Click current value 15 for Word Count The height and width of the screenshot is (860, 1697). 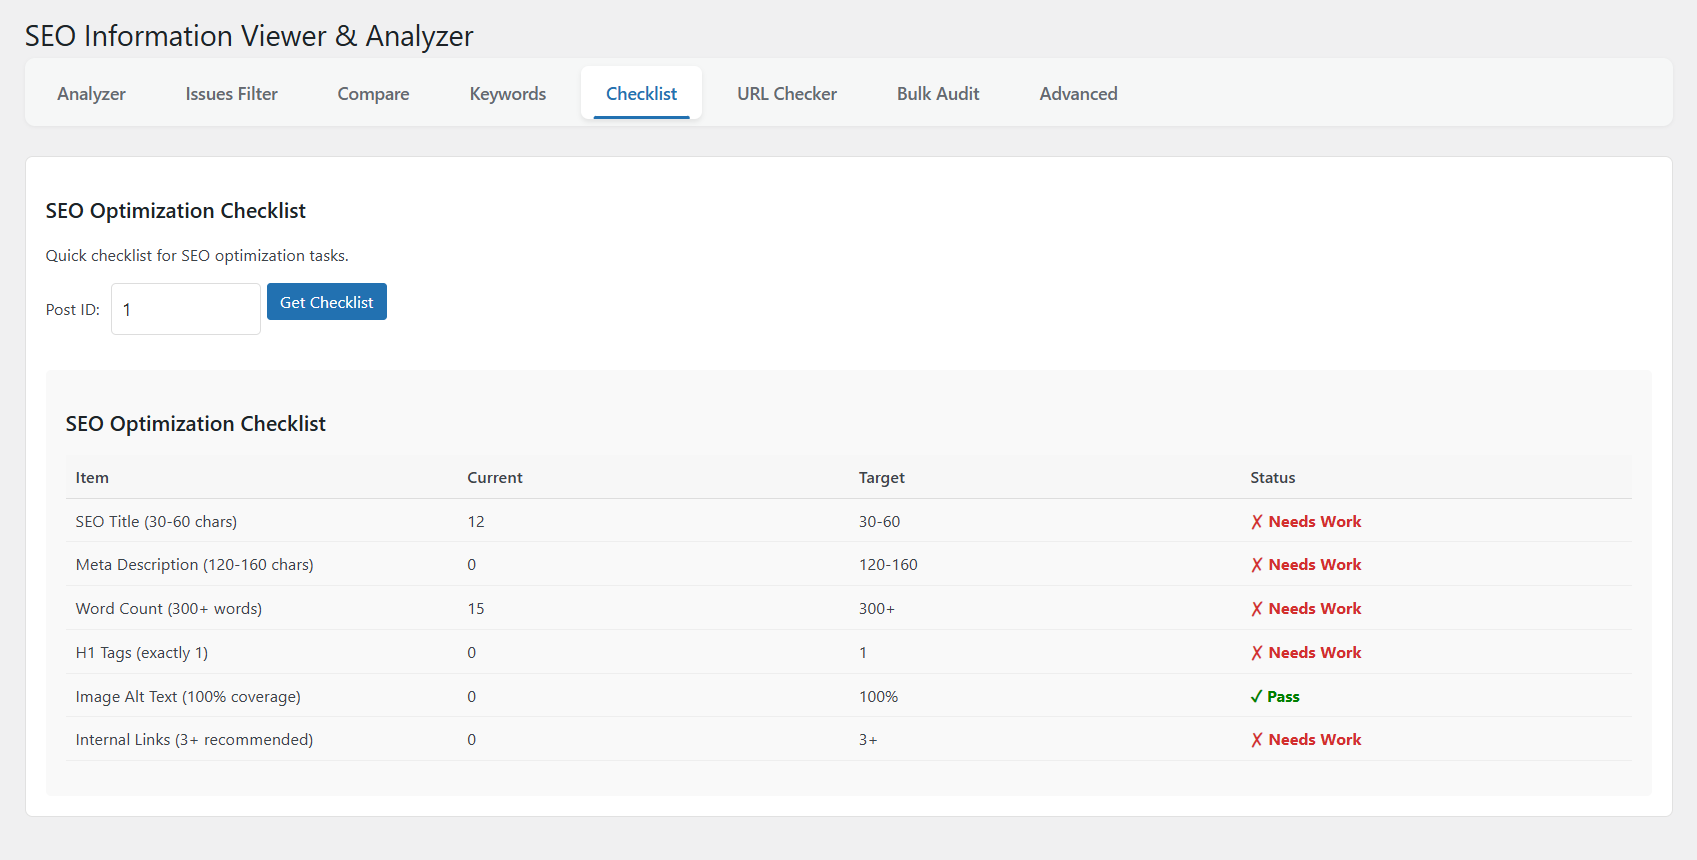pos(476,609)
